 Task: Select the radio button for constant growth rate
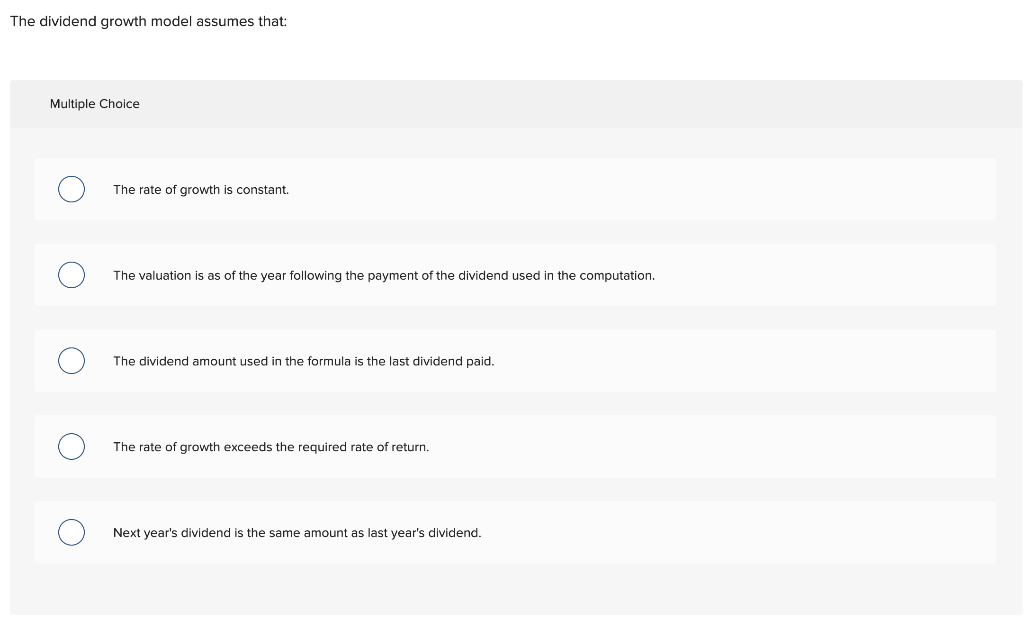pos(71,189)
